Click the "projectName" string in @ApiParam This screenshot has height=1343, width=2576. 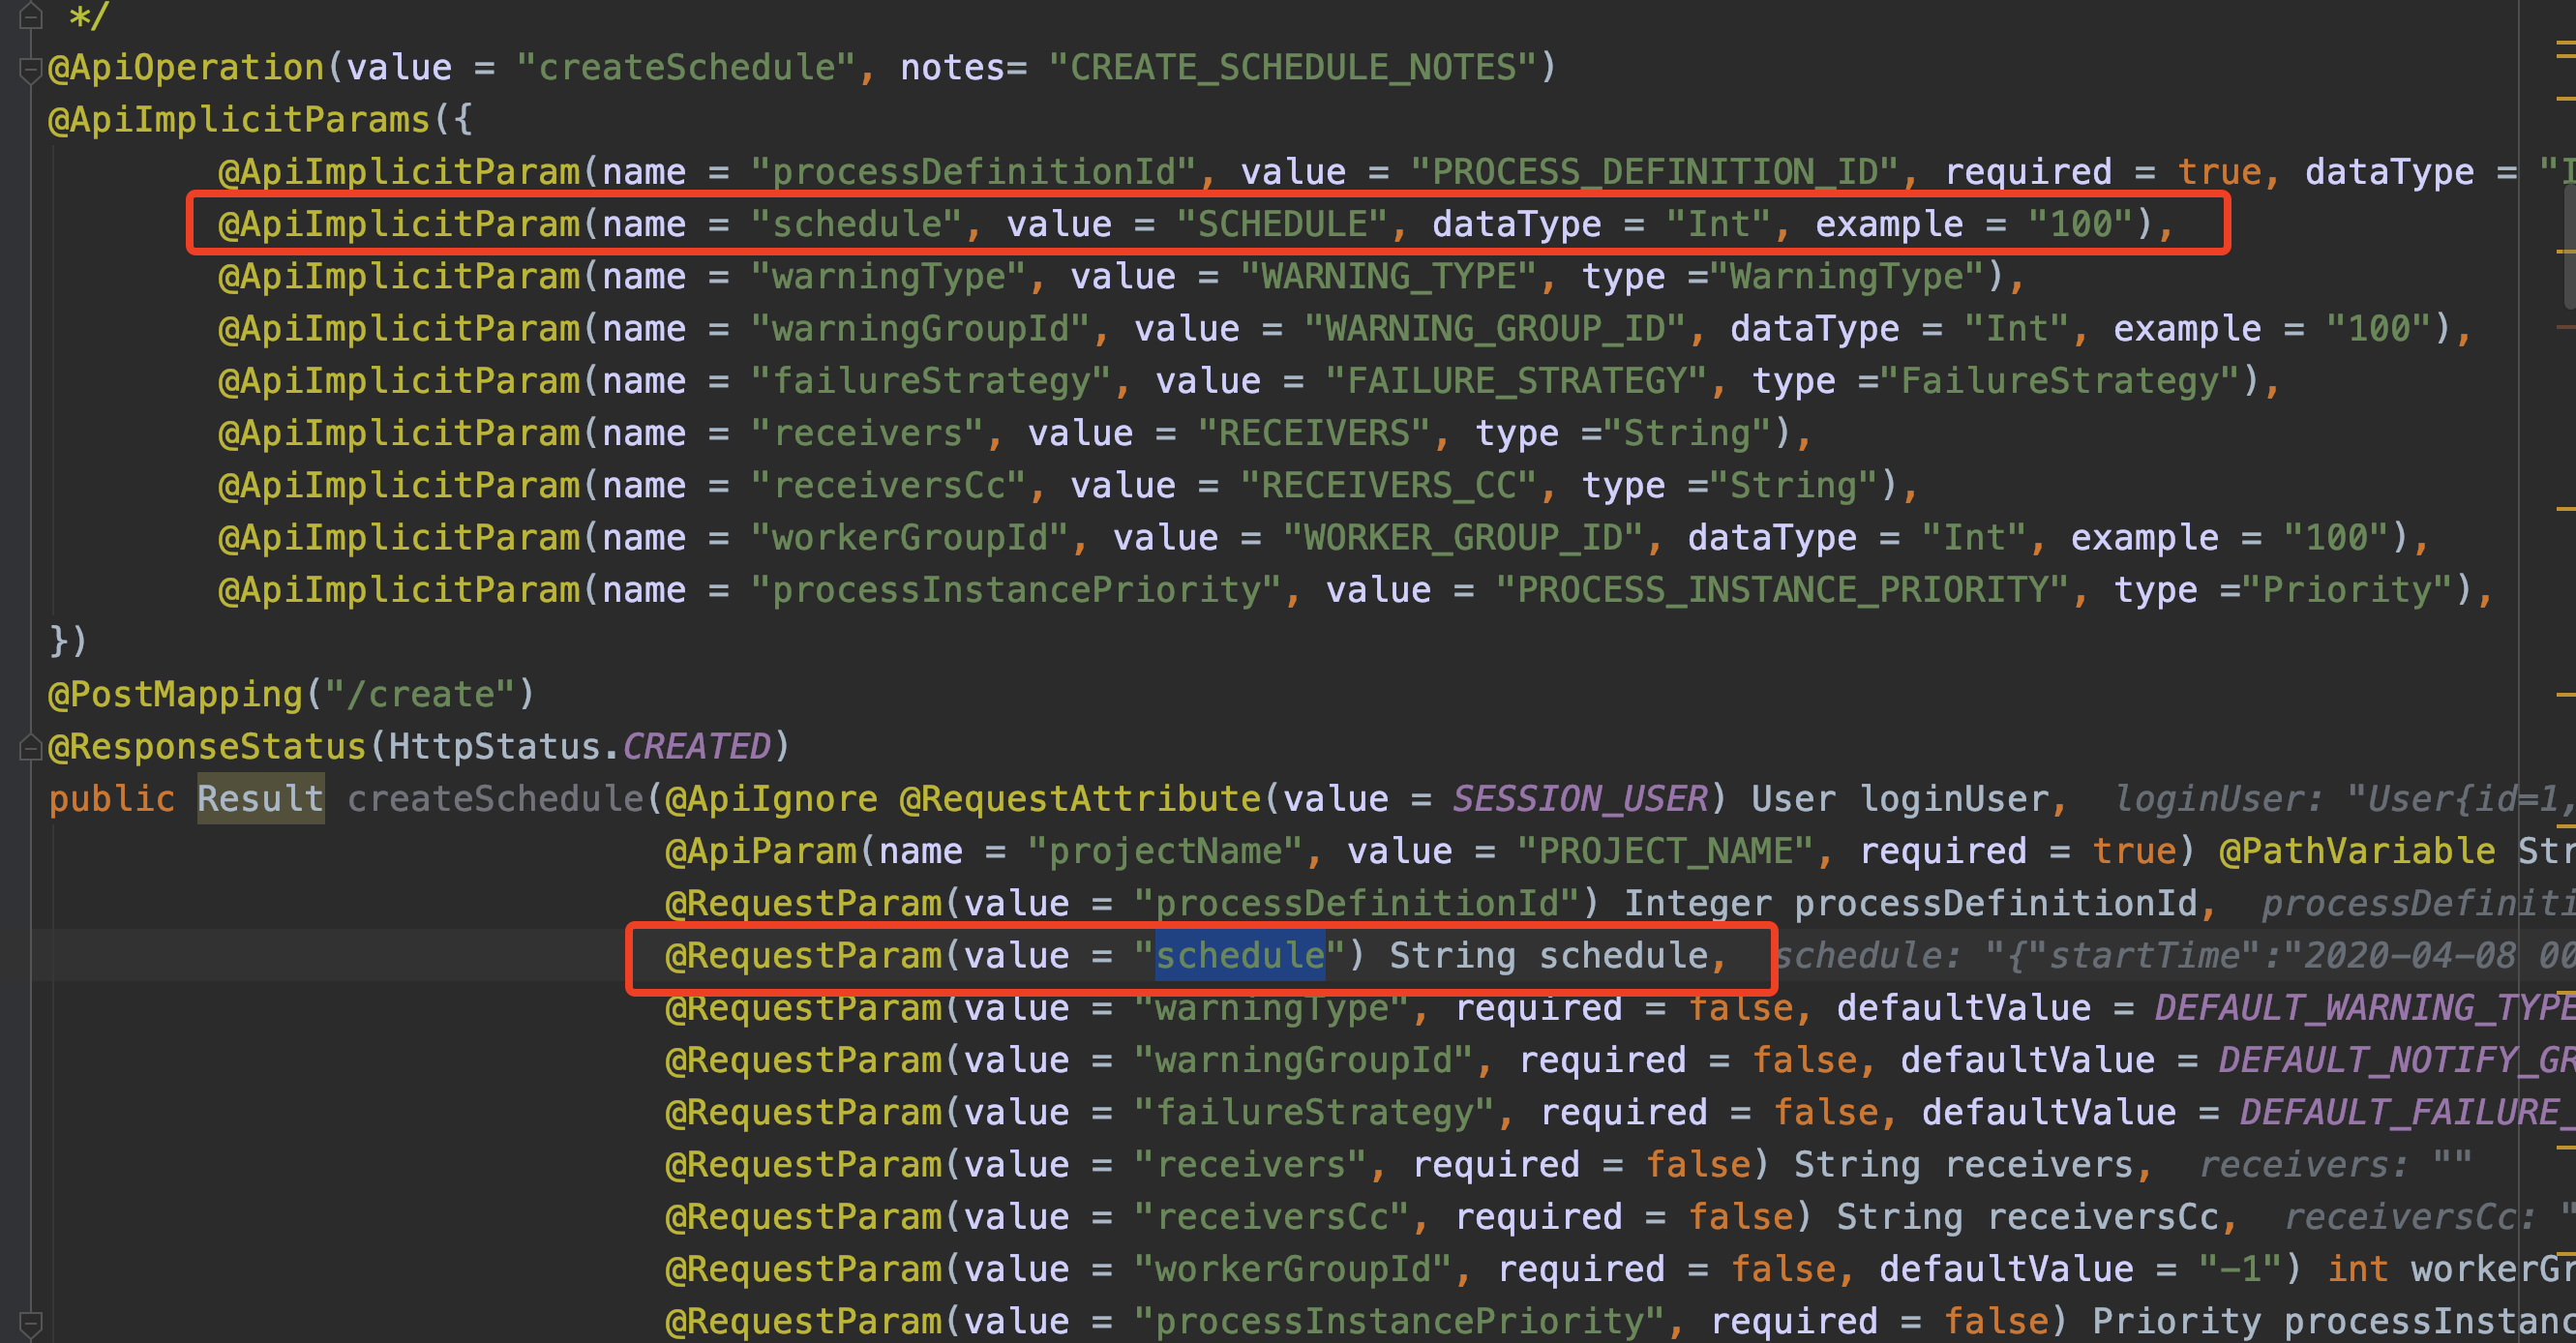tap(1165, 851)
